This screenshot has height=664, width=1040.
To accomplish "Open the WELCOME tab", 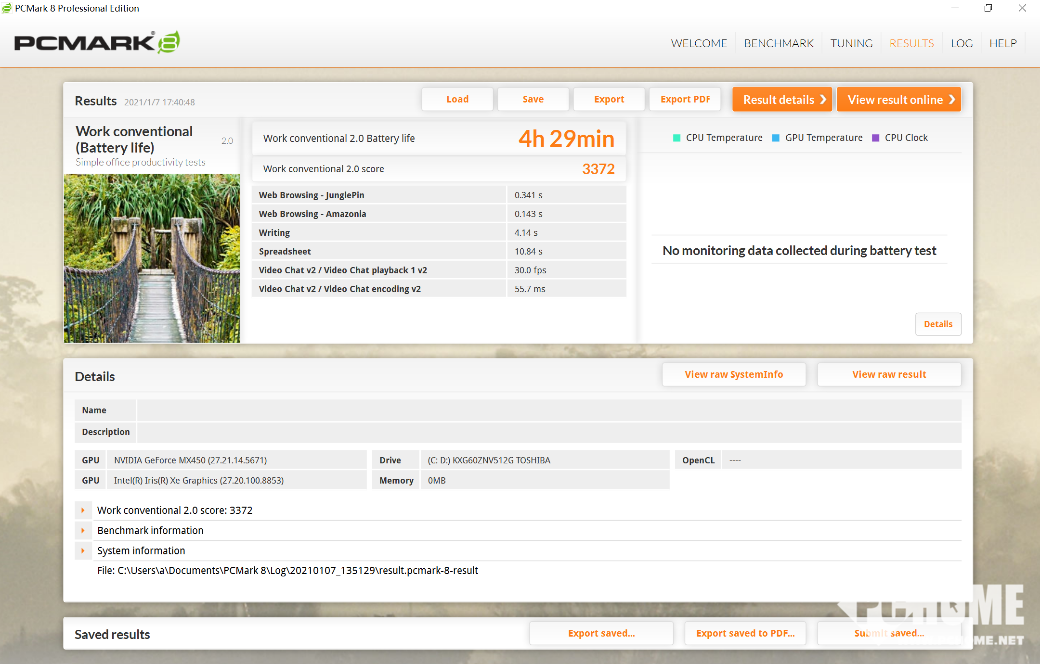I will click(x=699, y=43).
